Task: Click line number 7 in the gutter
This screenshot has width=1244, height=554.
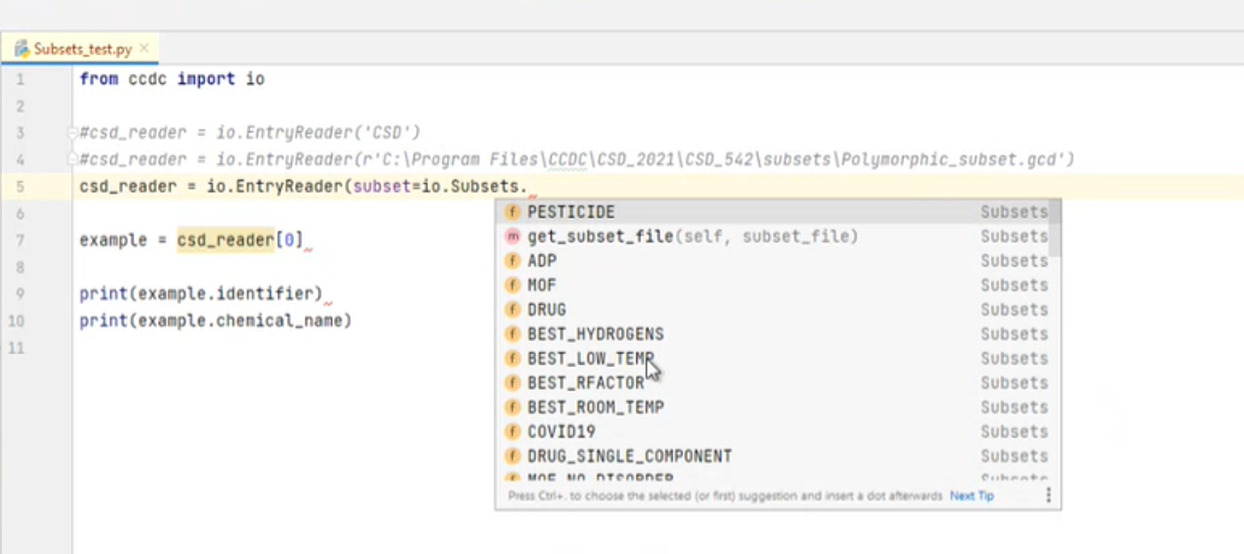Action: click(x=20, y=240)
